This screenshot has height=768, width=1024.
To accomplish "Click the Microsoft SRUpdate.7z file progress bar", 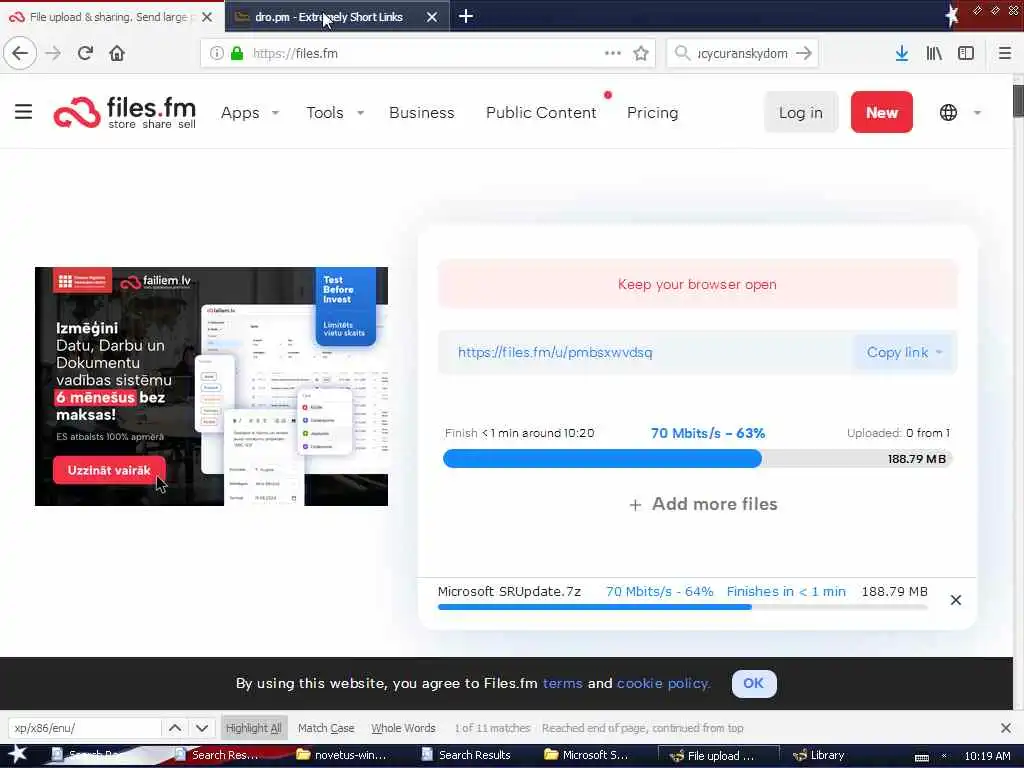I will tap(682, 607).
